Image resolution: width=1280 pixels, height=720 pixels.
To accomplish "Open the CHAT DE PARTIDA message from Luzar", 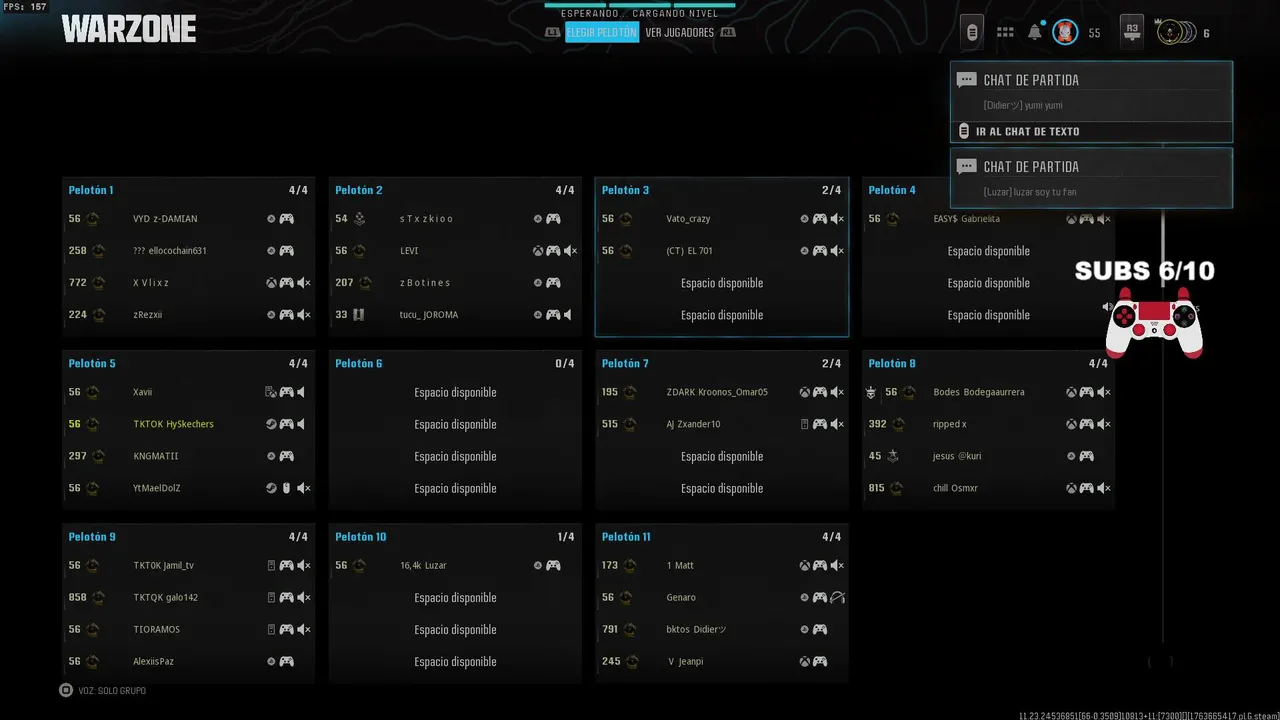I will coord(1091,178).
